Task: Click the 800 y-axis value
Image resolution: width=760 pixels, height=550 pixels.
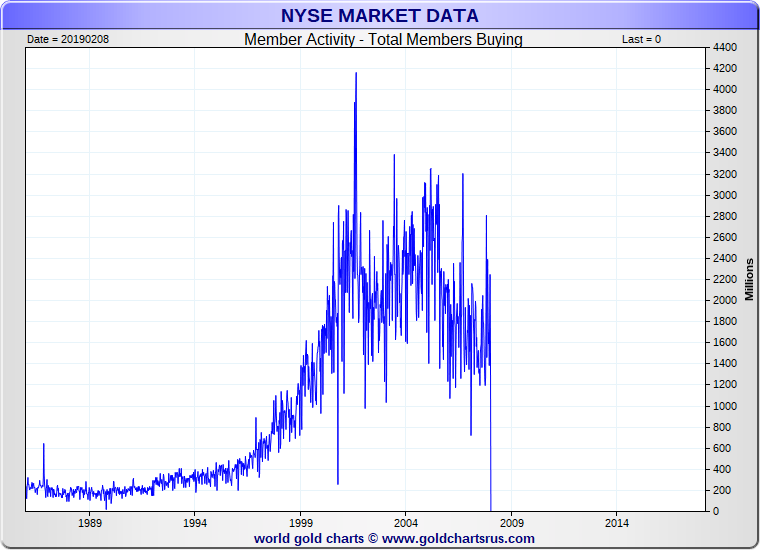Action: 722,427
